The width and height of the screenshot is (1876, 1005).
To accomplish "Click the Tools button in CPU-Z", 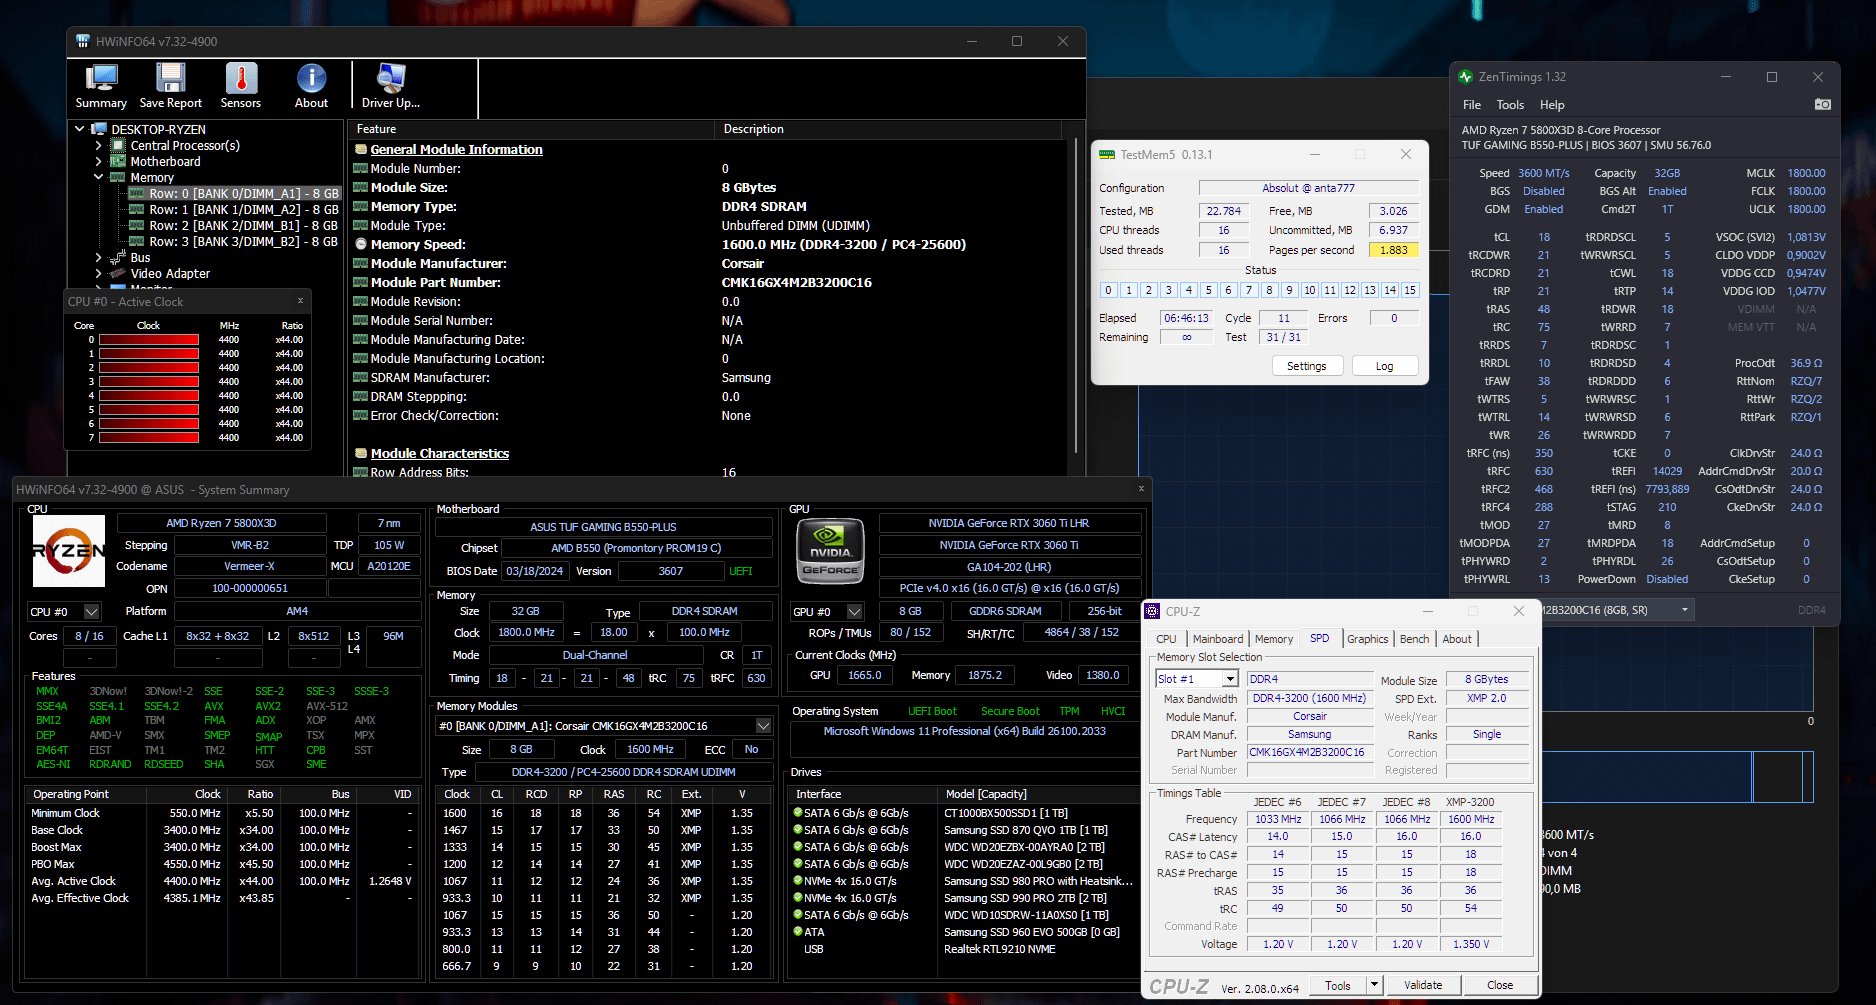I will click(x=1338, y=985).
